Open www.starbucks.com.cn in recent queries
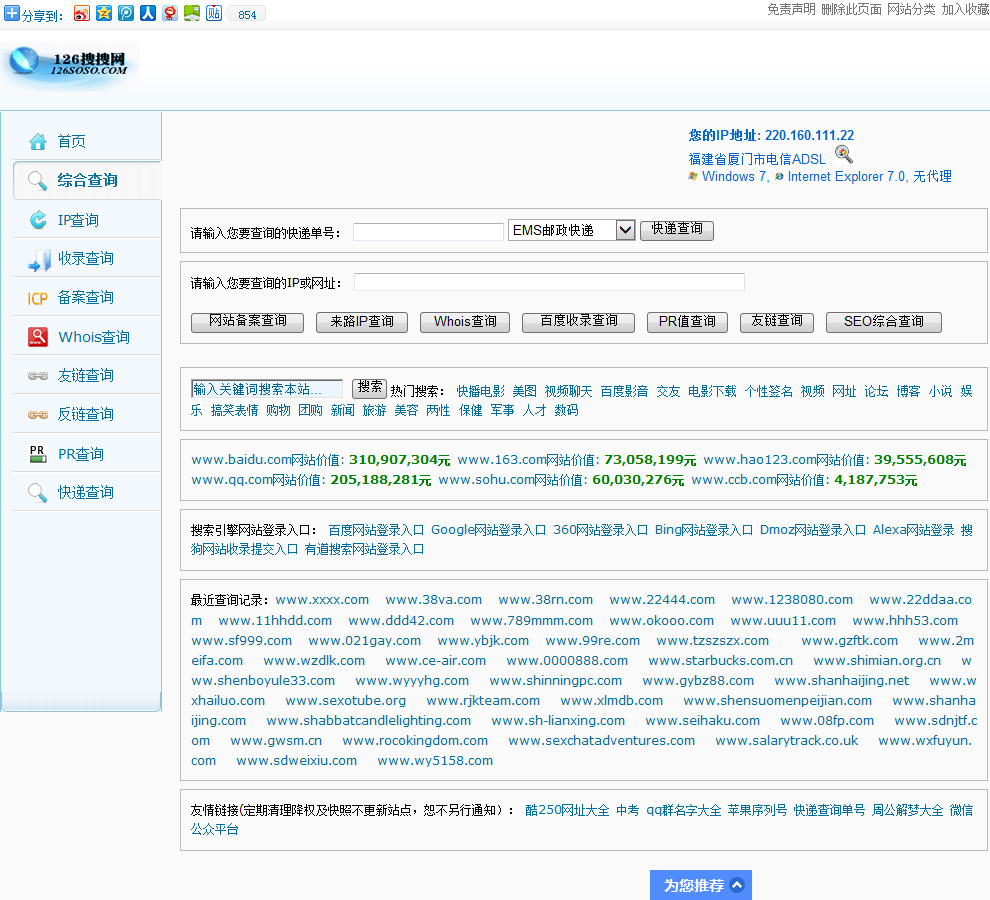Screen dimensions: 990x900 (720, 661)
